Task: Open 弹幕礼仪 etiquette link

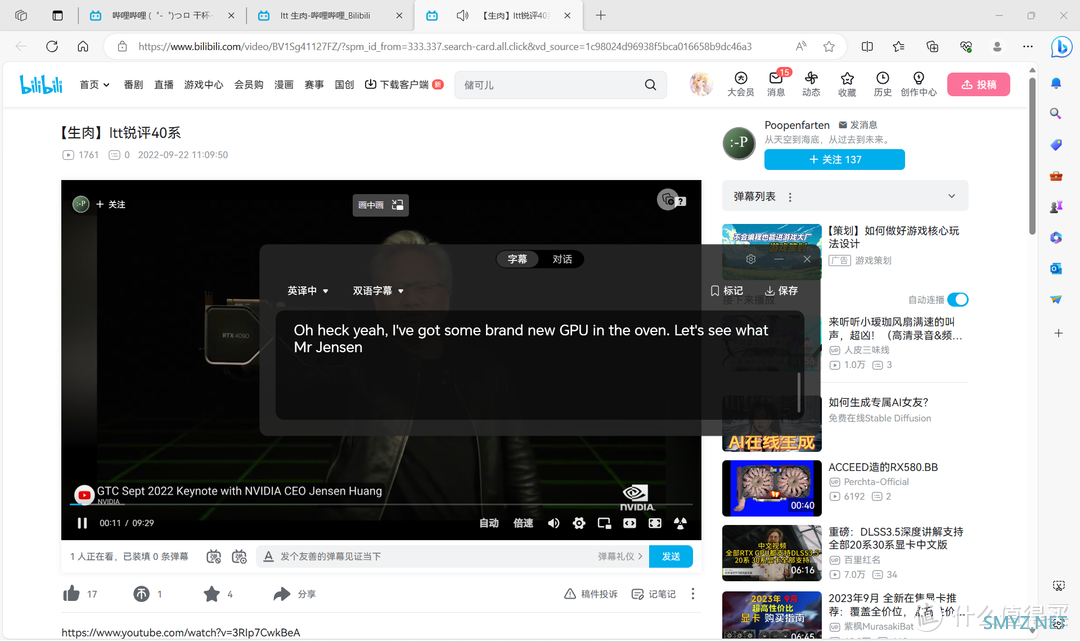Action: click(620, 557)
